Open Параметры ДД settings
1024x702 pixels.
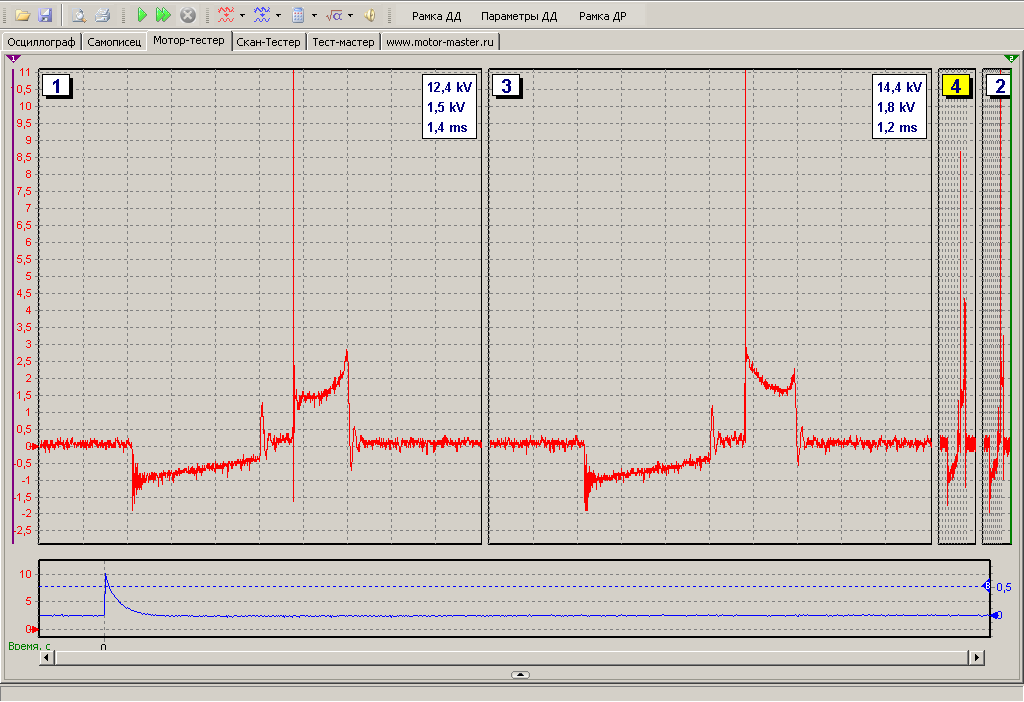coord(519,16)
